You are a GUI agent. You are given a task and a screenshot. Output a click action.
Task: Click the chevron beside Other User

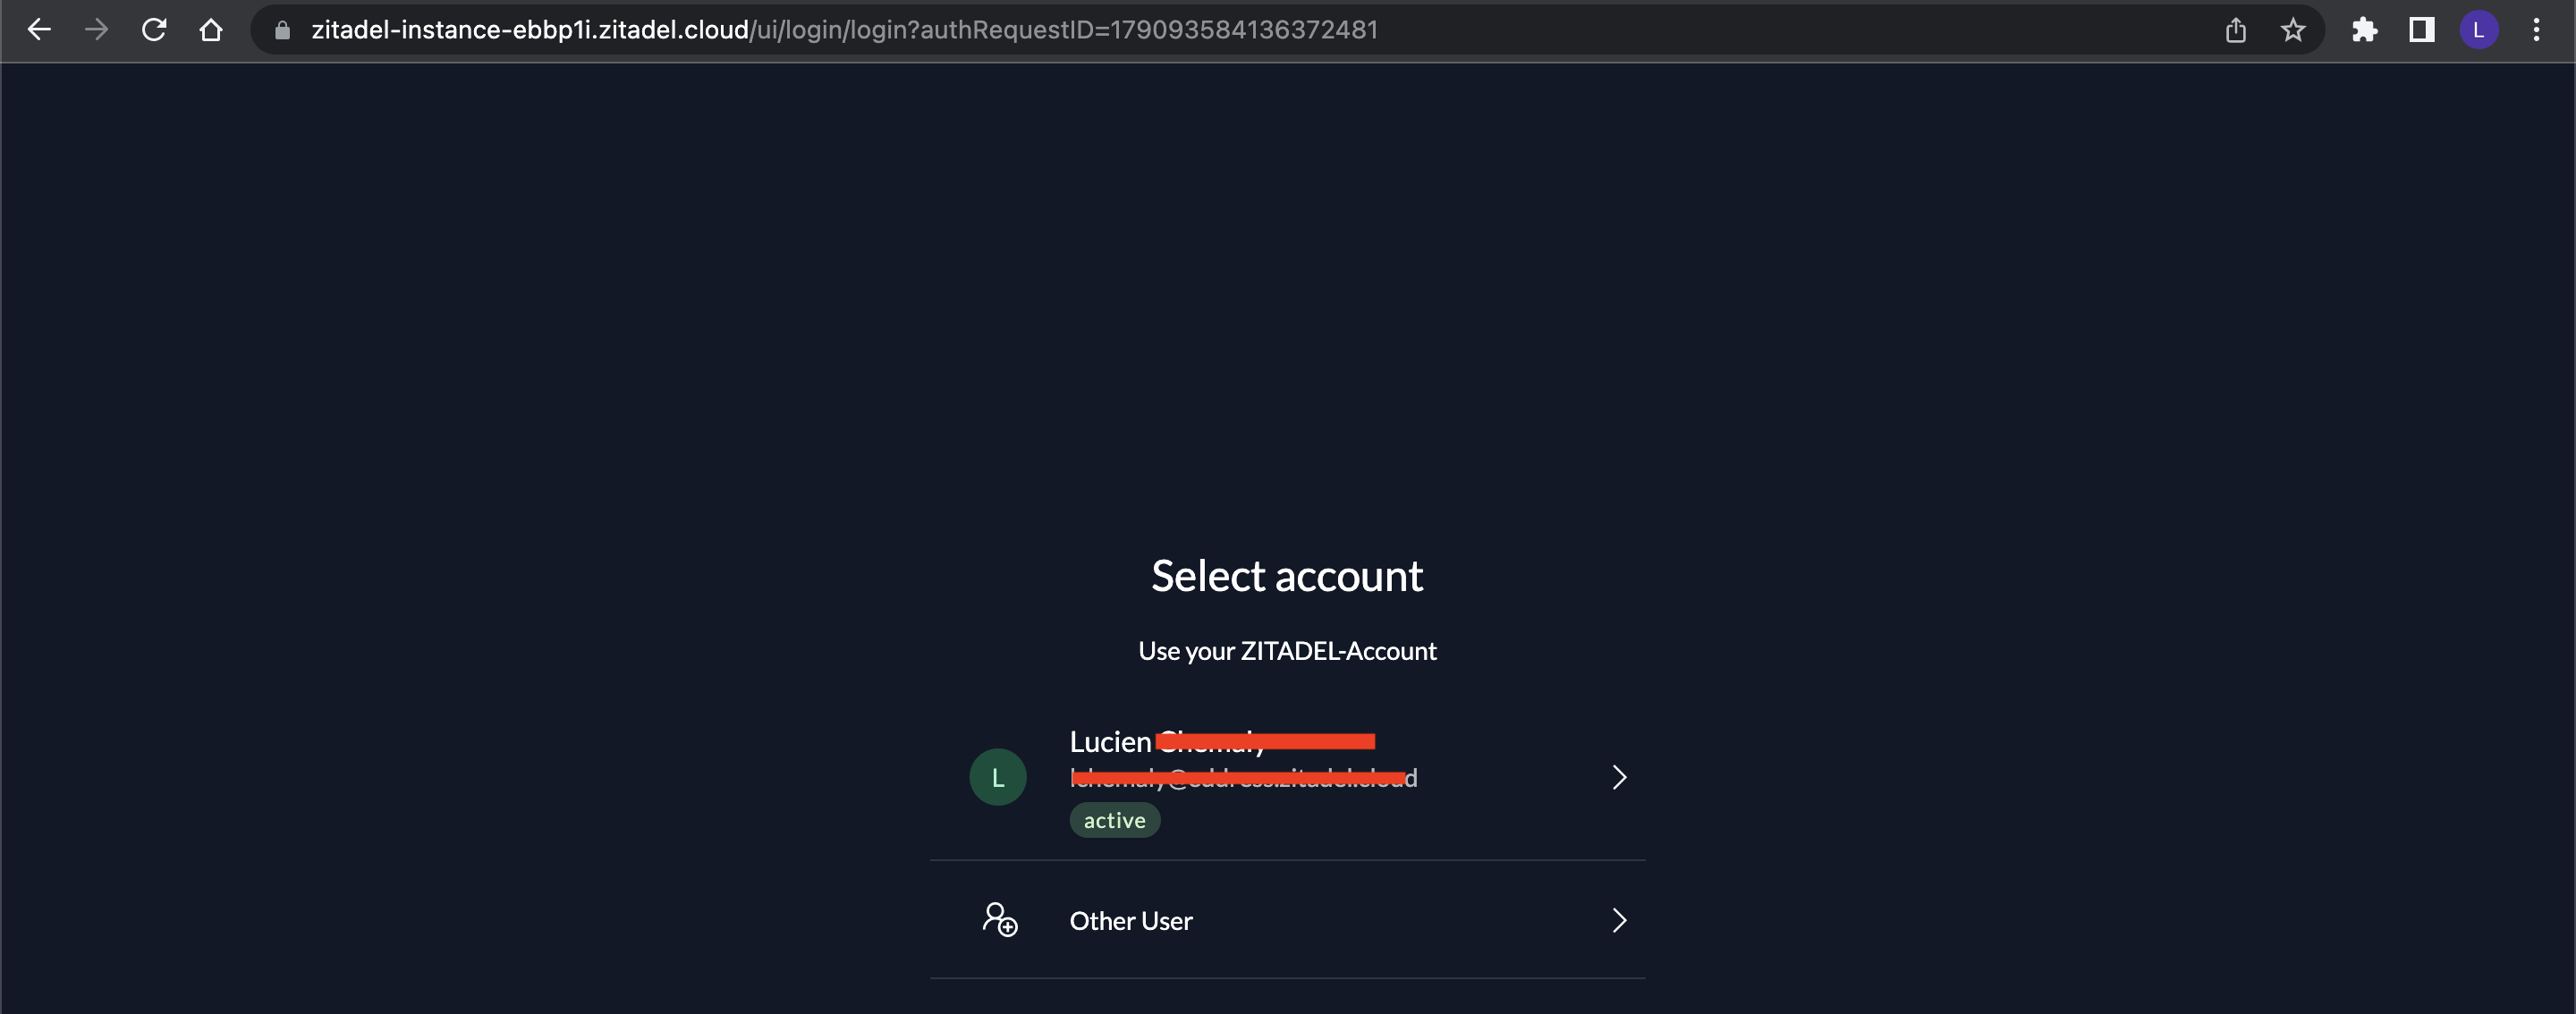point(1619,920)
